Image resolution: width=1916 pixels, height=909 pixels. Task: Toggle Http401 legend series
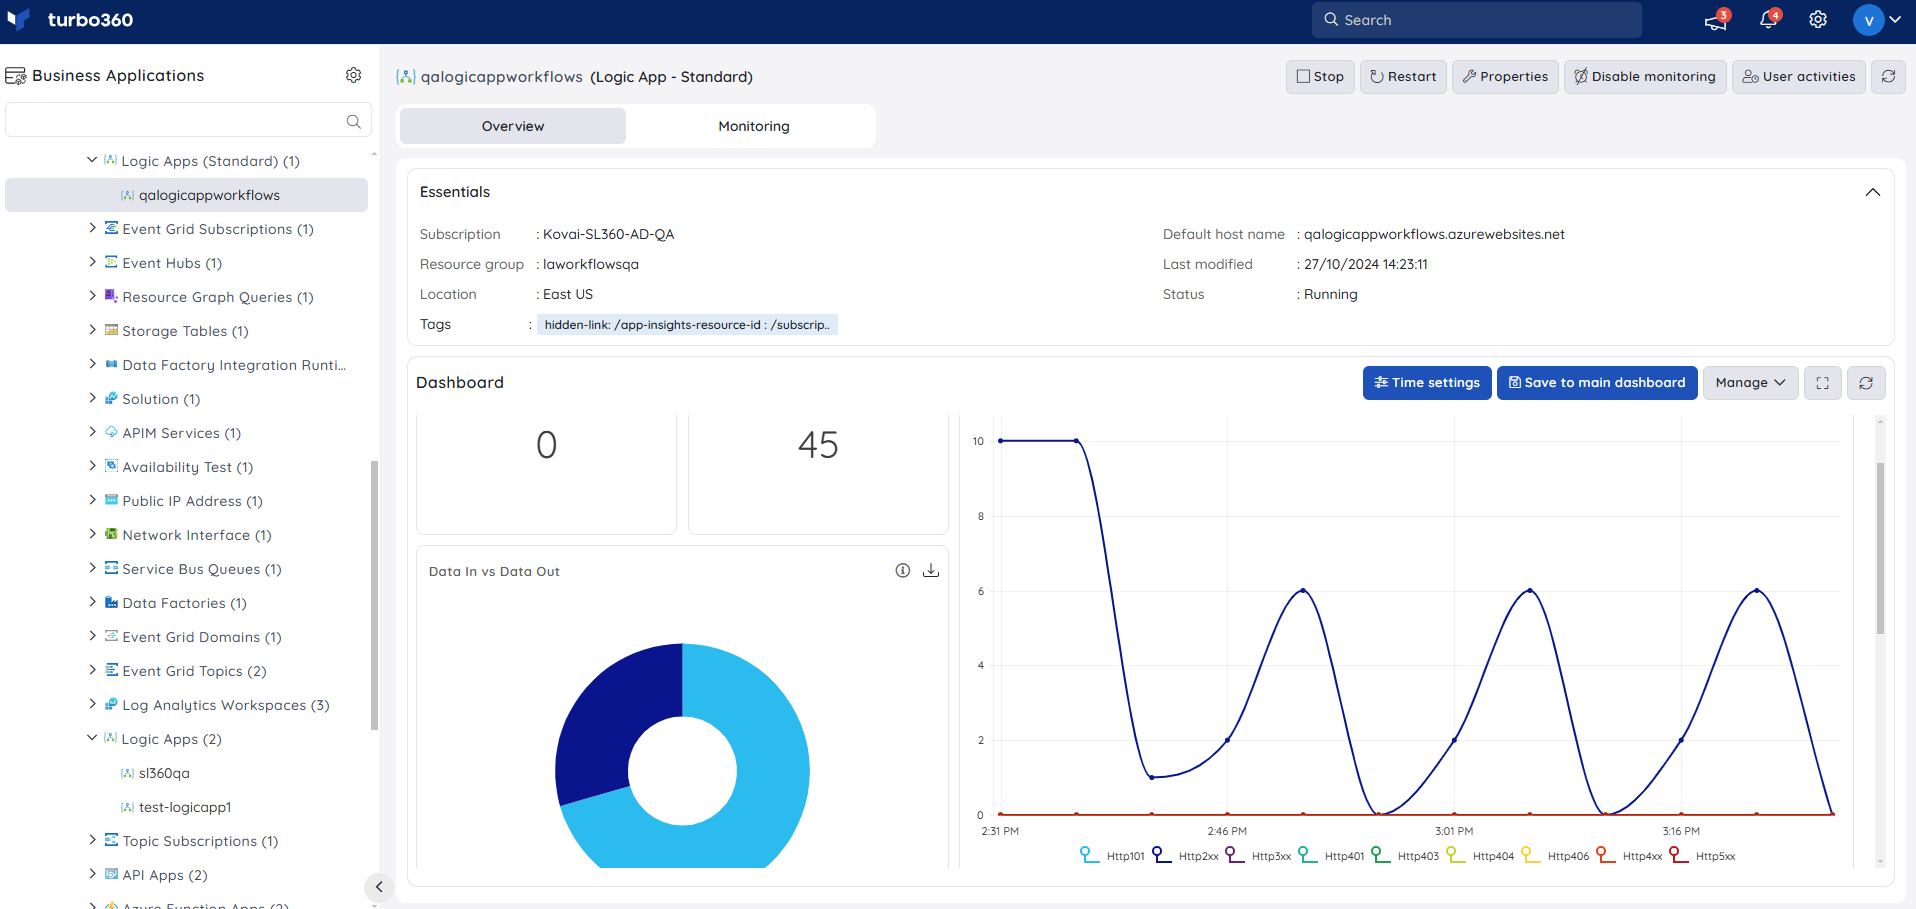1331,856
